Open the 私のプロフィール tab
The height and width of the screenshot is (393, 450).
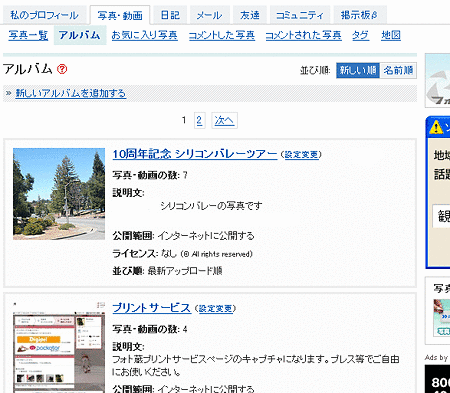coord(44,15)
